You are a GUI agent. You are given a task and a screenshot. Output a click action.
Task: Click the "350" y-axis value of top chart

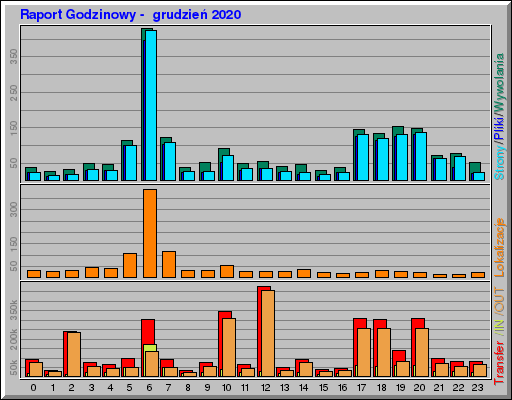point(14,56)
